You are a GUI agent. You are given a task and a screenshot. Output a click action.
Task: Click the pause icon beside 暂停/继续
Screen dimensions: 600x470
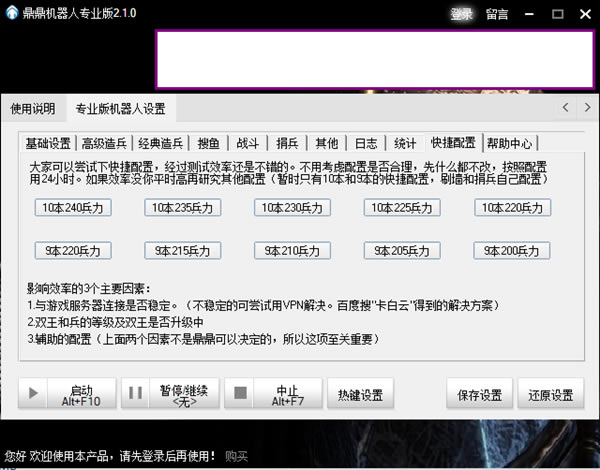point(135,393)
